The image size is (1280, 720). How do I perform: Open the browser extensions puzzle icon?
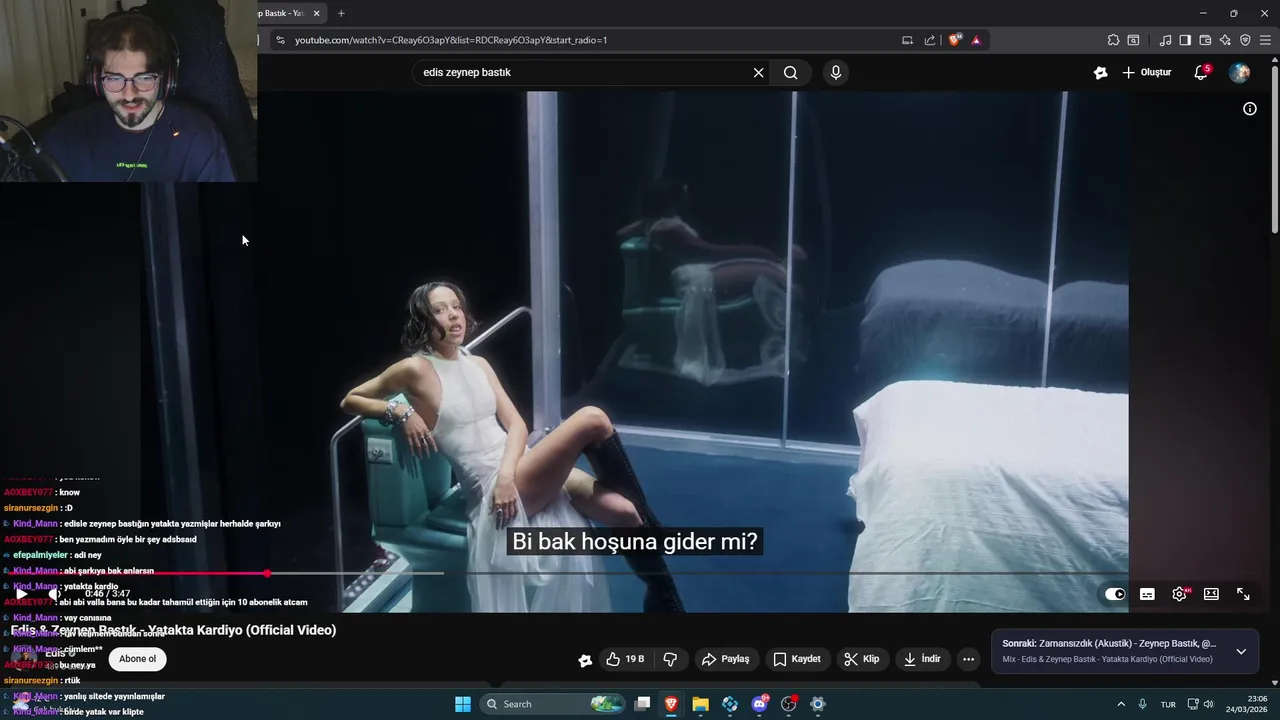(1113, 40)
